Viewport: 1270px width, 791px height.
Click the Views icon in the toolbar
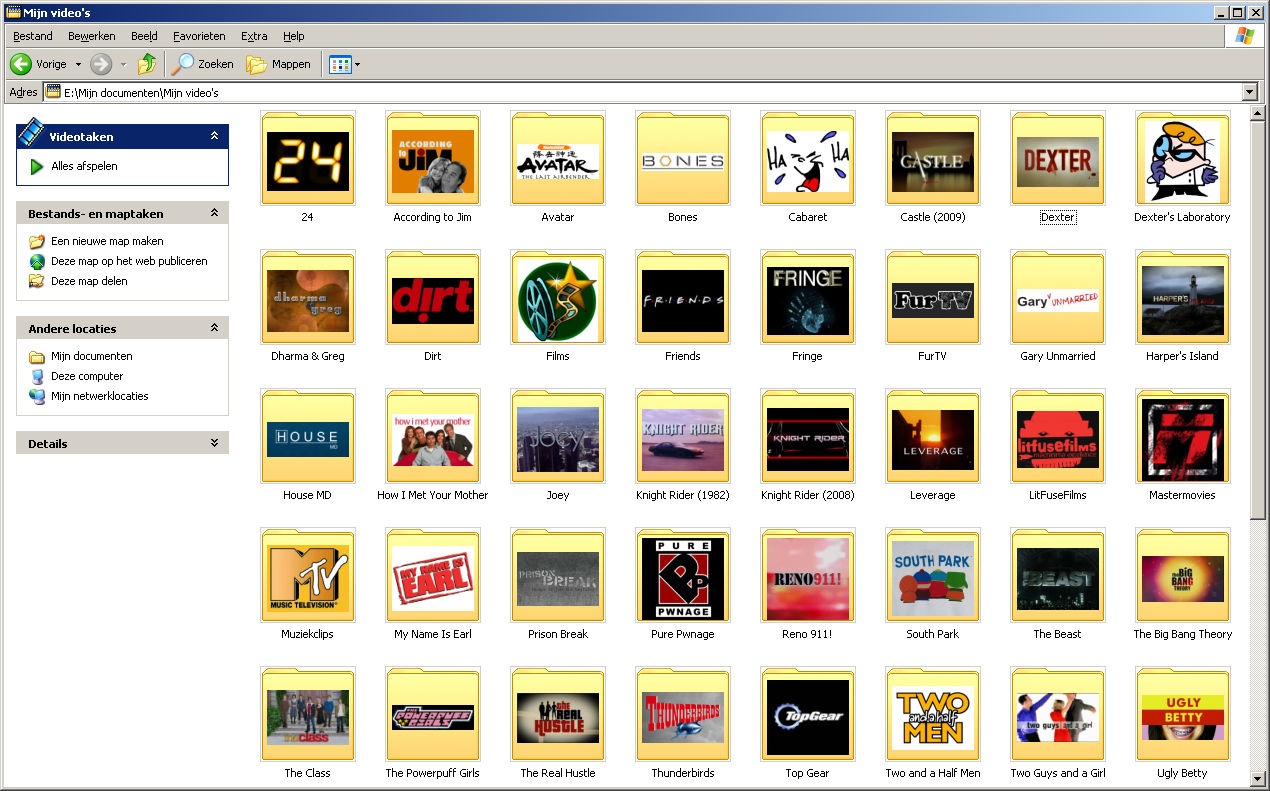[340, 64]
